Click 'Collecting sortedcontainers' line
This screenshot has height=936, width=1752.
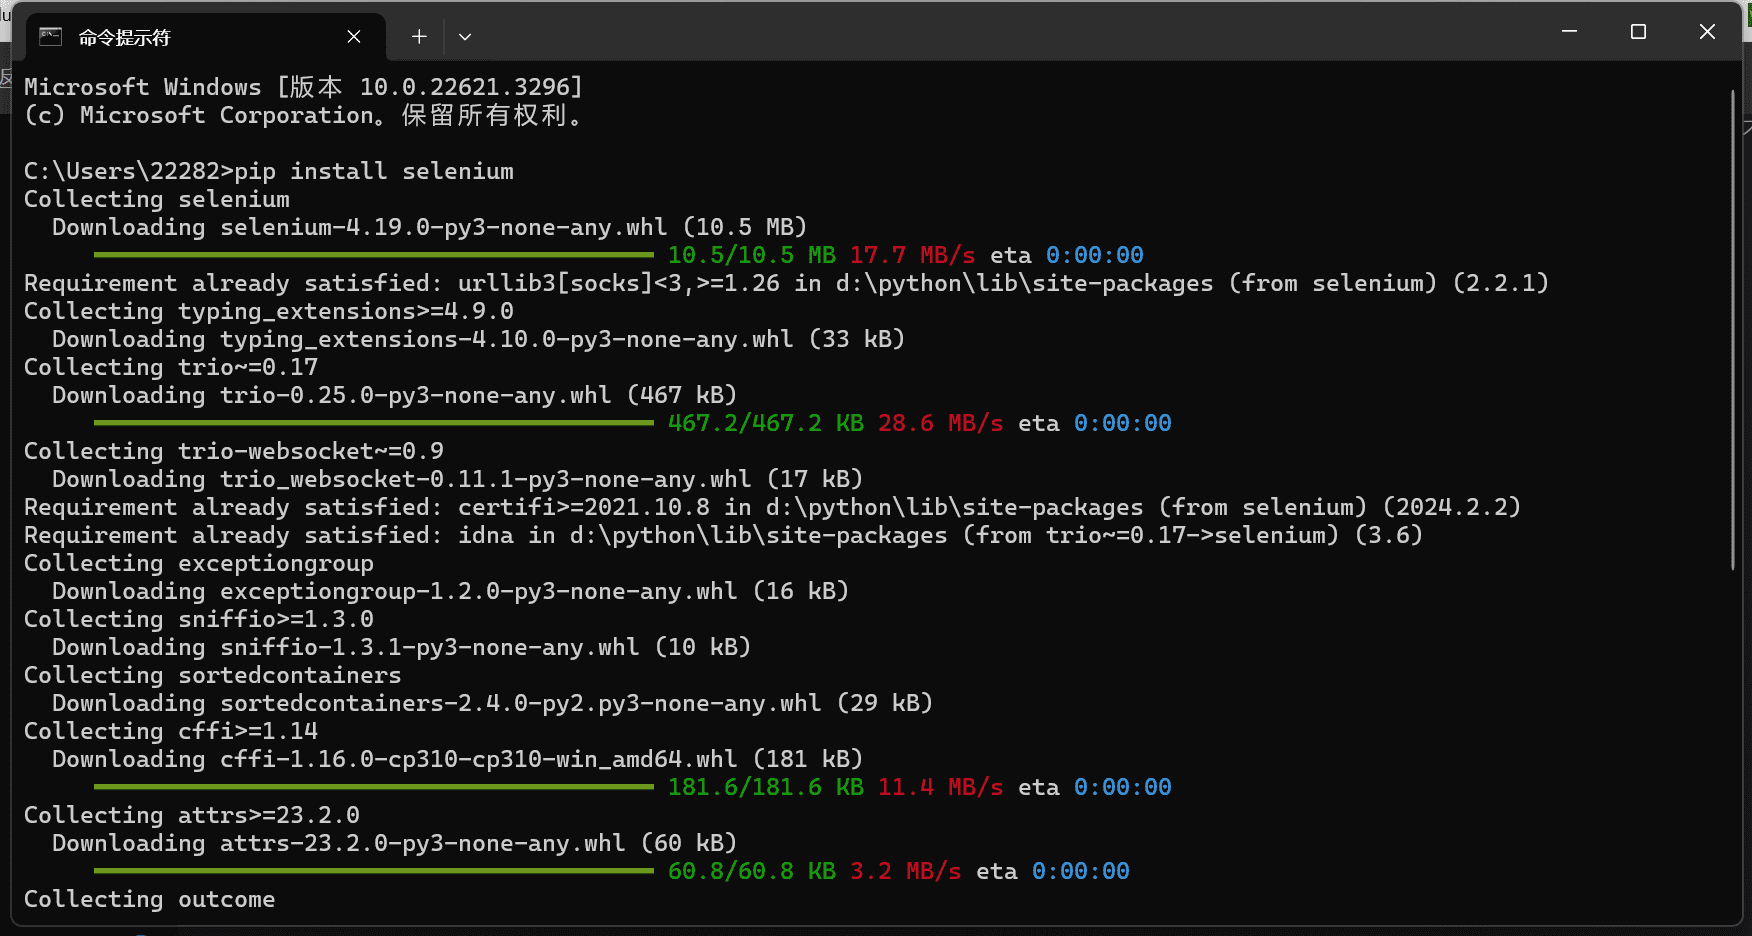coord(213,675)
